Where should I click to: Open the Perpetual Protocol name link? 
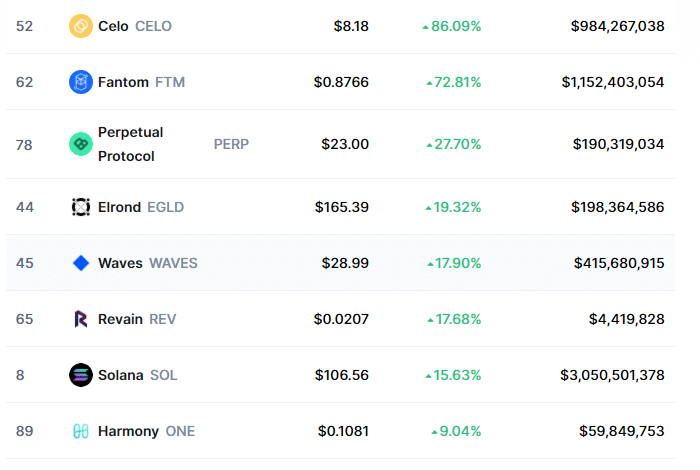[130, 144]
